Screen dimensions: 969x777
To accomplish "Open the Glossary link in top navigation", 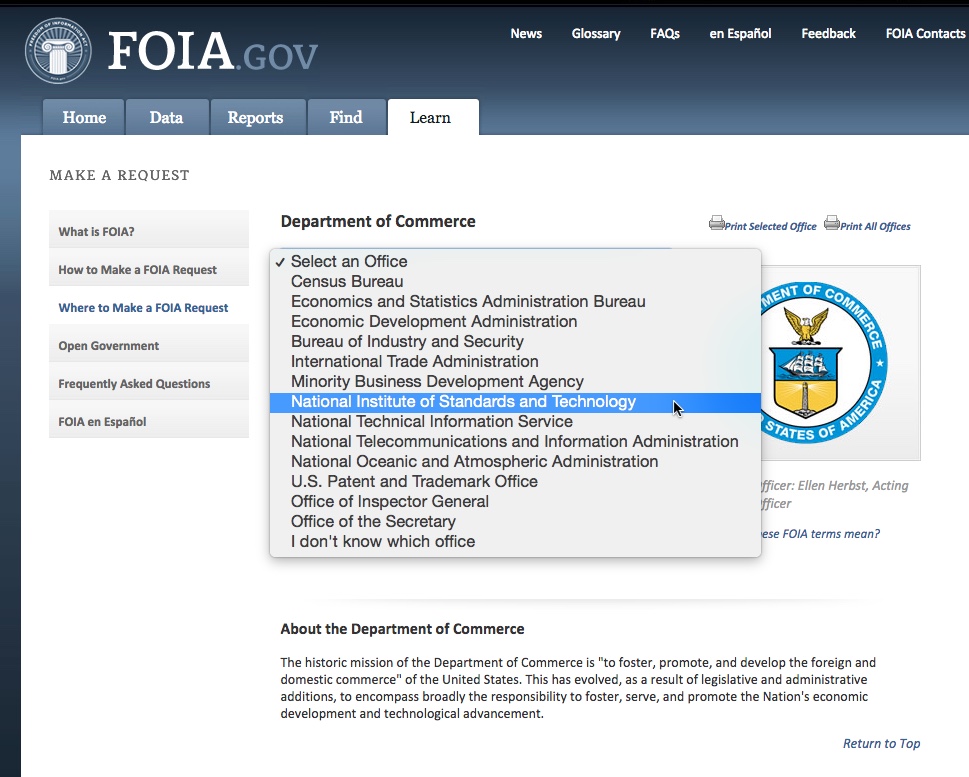I will [x=596, y=34].
